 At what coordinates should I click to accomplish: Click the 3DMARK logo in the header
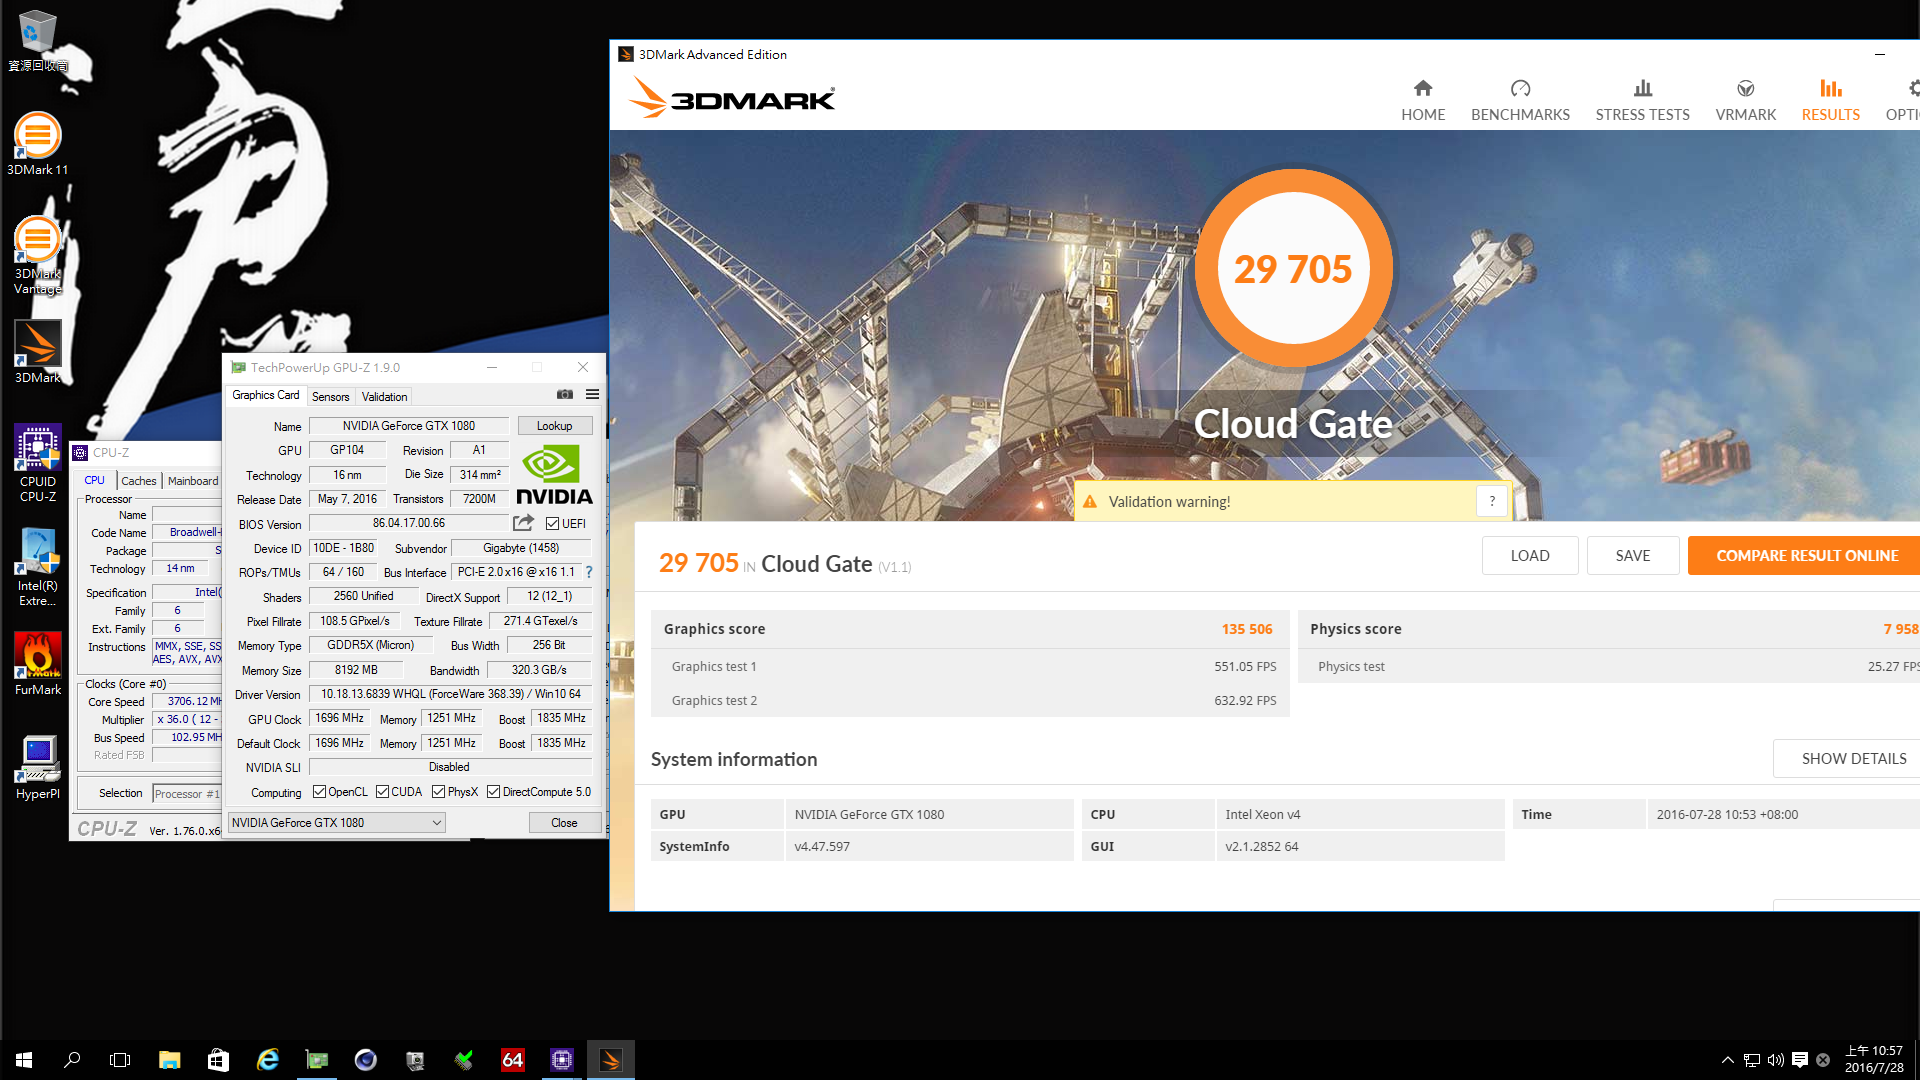coord(733,98)
